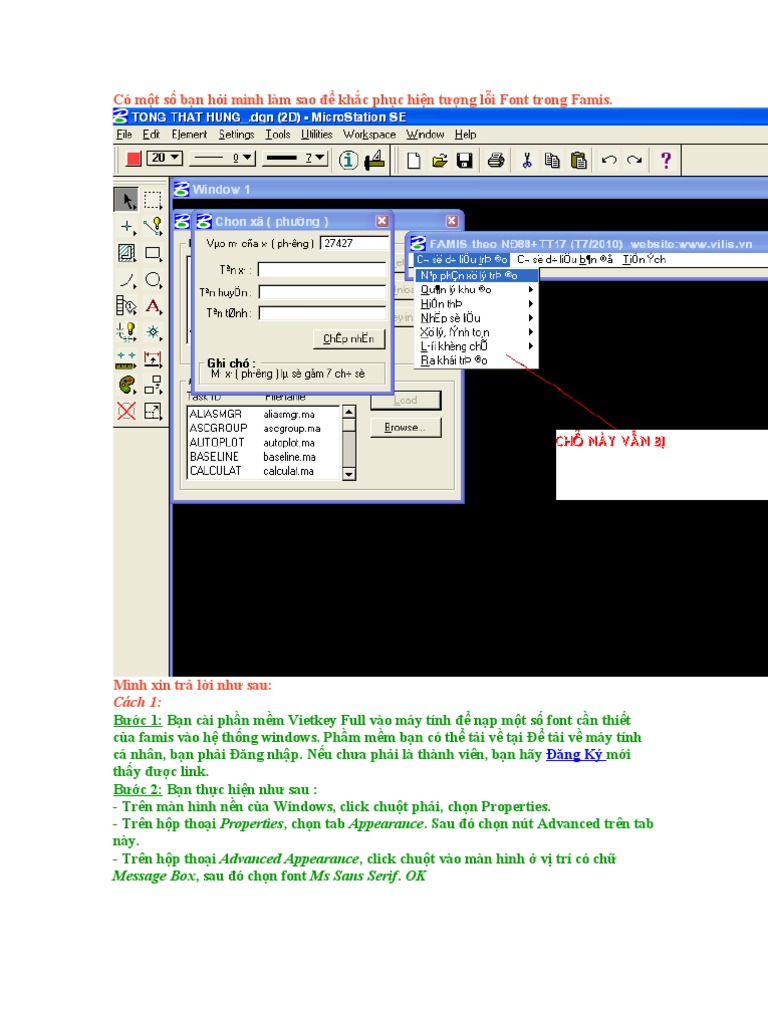Screen dimensions: 768x1024
Task: Select the AUTOPLOT row in task list
Action: (x=264, y=442)
